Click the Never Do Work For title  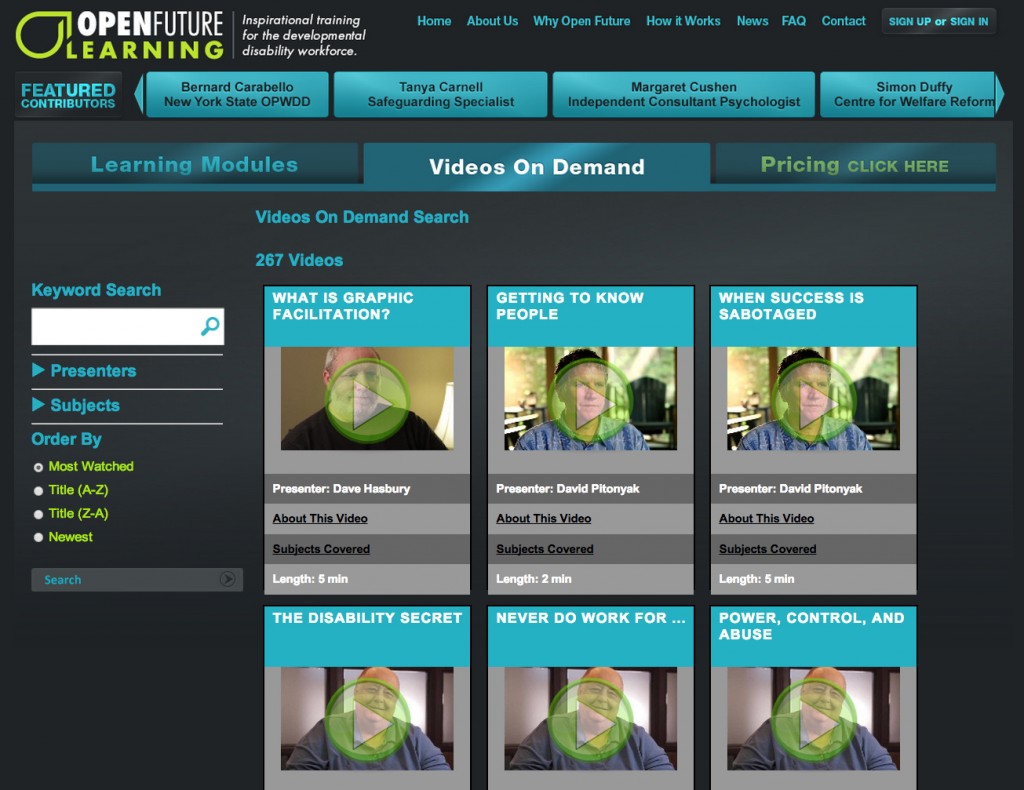click(590, 618)
